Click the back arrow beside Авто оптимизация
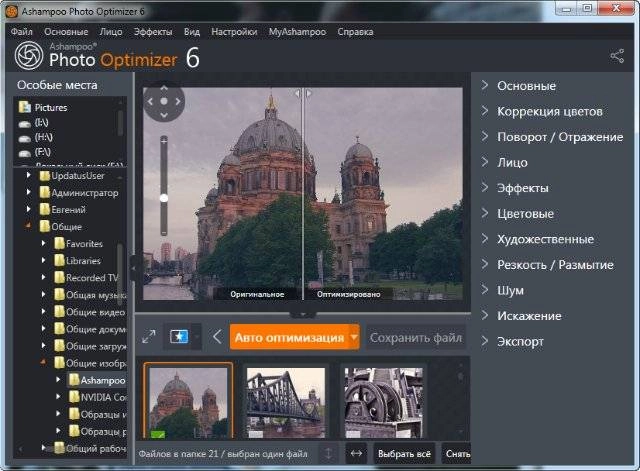Screen dimensions: 640x471 pyautogui.click(x=217, y=337)
